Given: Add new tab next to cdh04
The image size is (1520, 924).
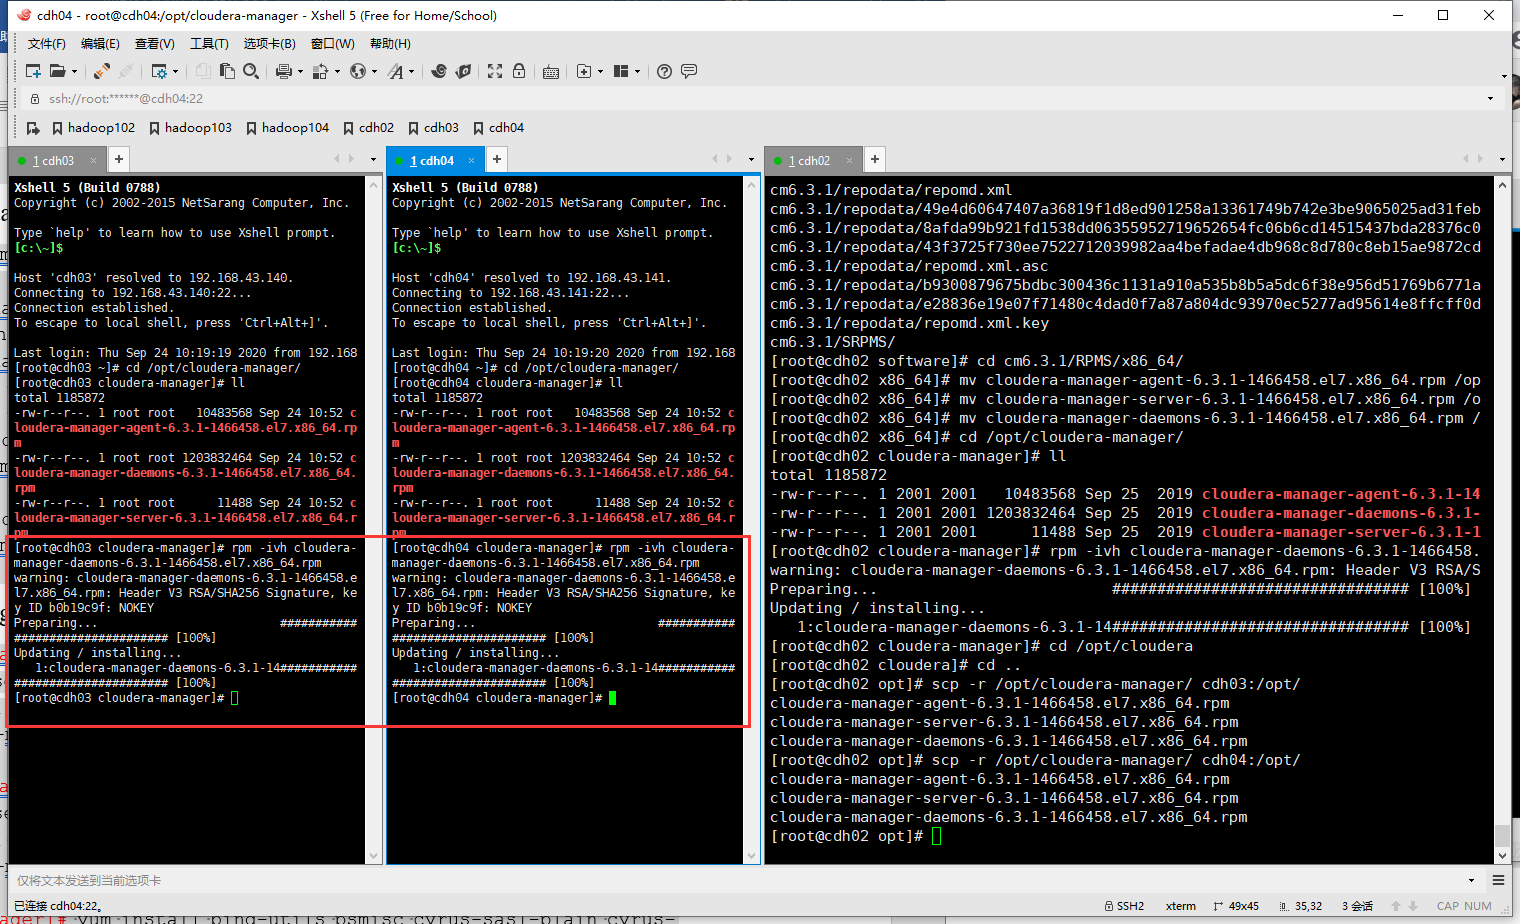Looking at the screenshot, I should [x=497, y=159].
